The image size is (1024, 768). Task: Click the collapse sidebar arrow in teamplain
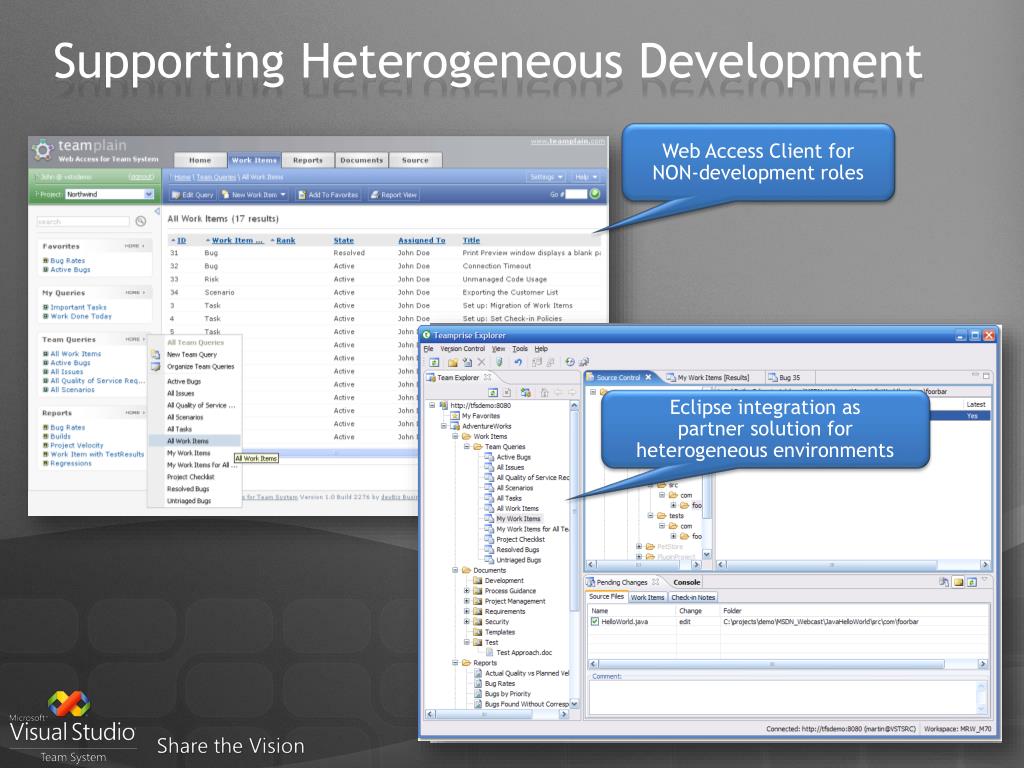click(157, 212)
